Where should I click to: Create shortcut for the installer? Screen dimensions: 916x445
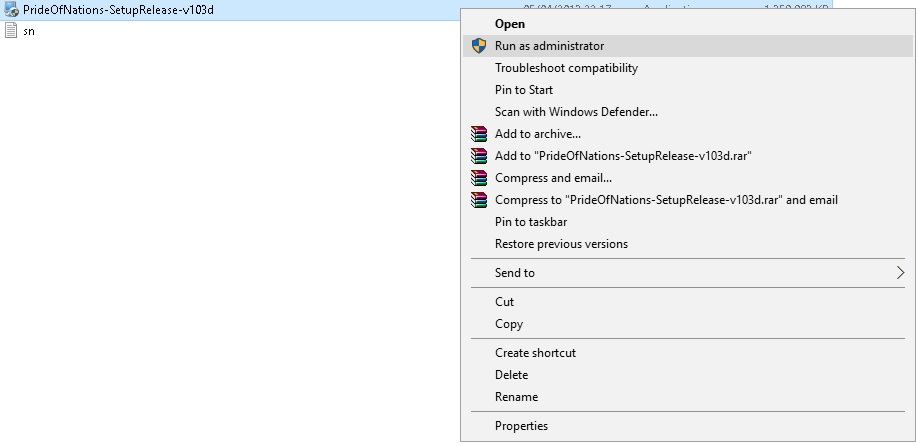[x=535, y=353]
